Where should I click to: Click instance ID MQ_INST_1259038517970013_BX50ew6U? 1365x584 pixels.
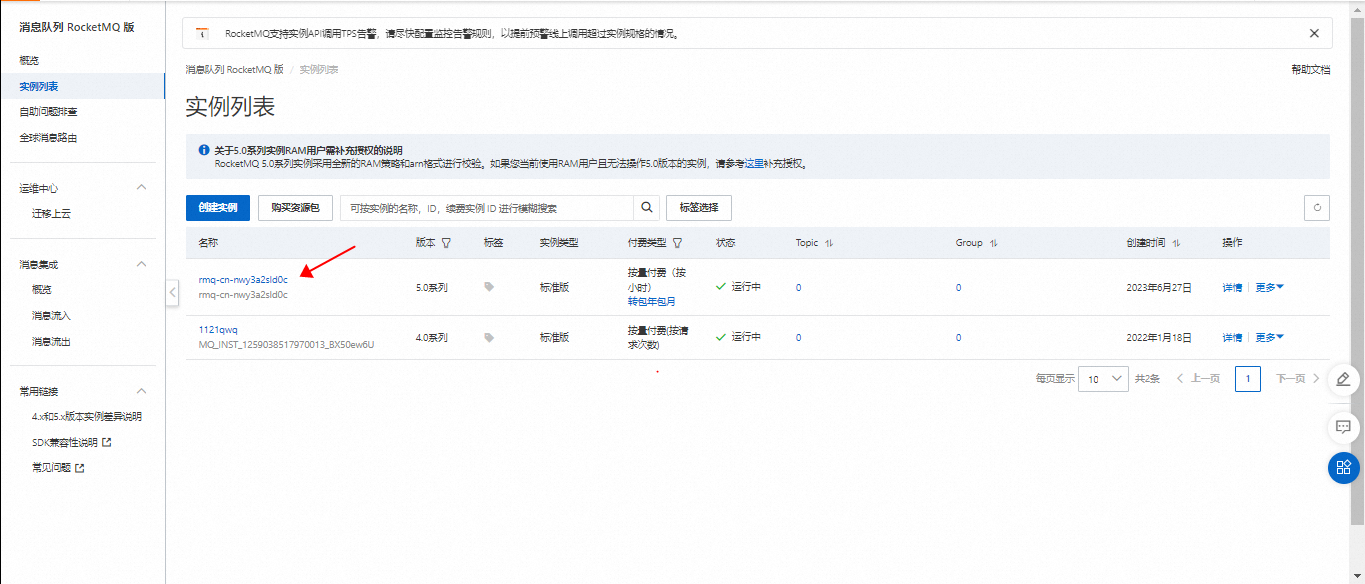(x=286, y=345)
